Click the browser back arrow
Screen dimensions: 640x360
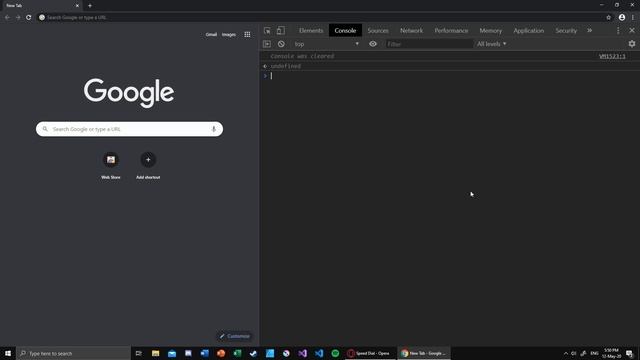click(7, 18)
